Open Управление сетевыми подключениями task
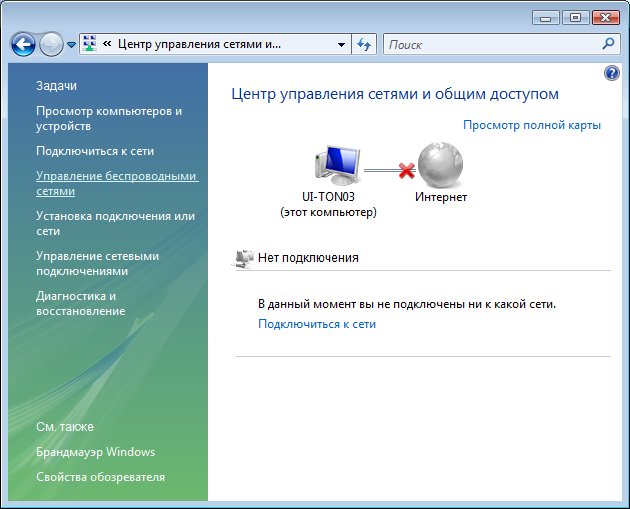 (x=97, y=263)
